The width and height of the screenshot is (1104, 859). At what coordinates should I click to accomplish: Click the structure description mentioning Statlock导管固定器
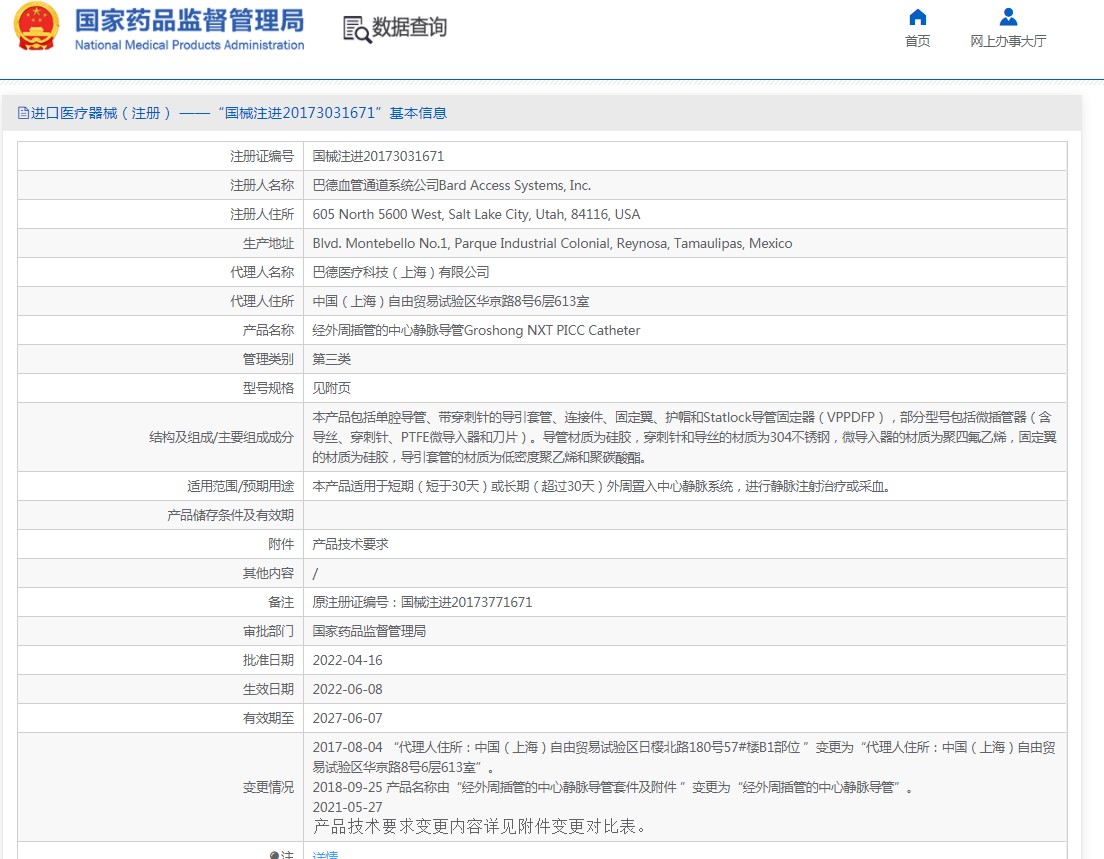pyautogui.click(x=684, y=437)
